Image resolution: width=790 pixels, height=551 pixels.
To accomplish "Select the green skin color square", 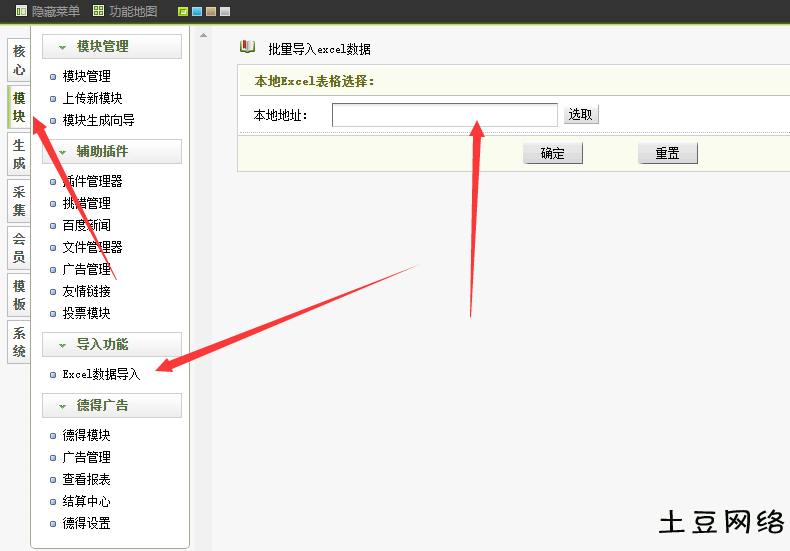I will [x=183, y=12].
